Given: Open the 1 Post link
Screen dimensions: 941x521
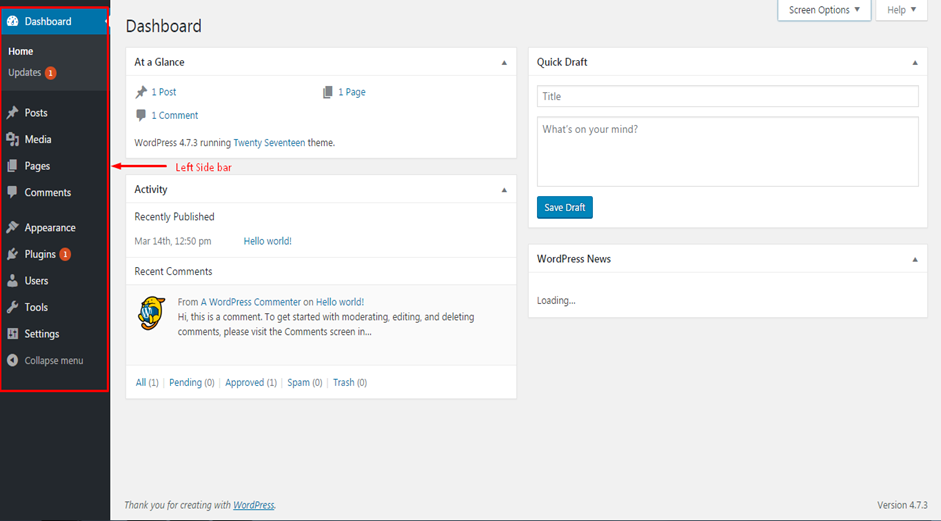Looking at the screenshot, I should [x=164, y=92].
